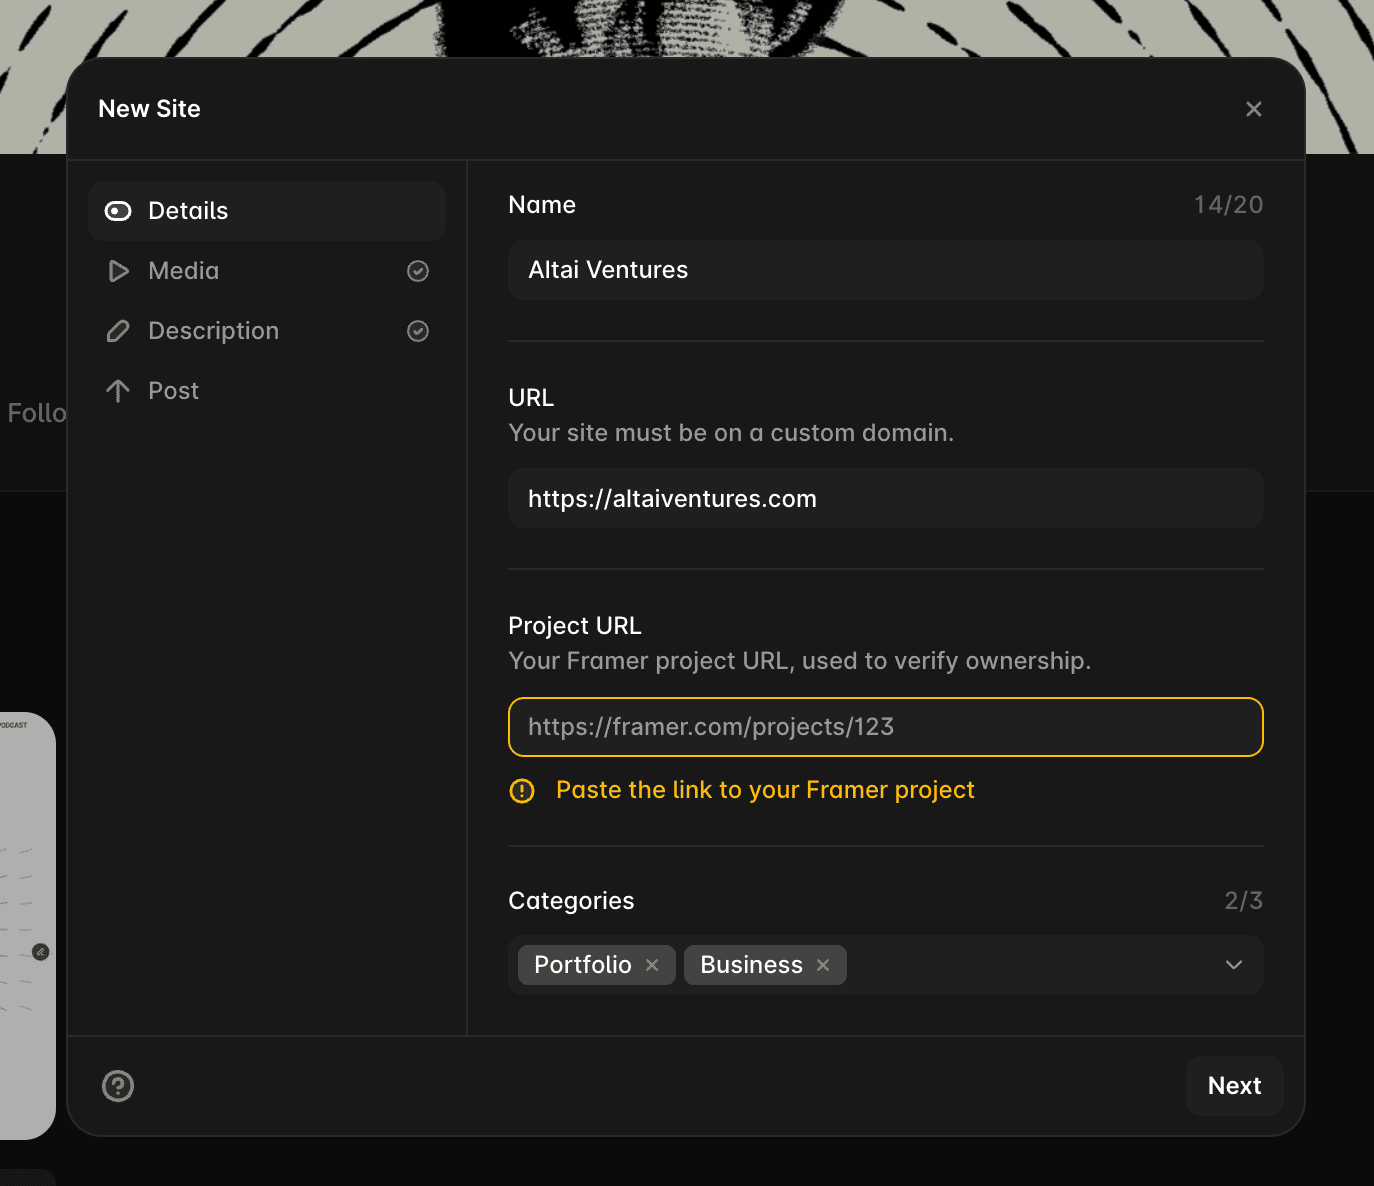Image resolution: width=1374 pixels, height=1186 pixels.
Task: Click the Media completed checkmark indicator
Action: (x=418, y=271)
